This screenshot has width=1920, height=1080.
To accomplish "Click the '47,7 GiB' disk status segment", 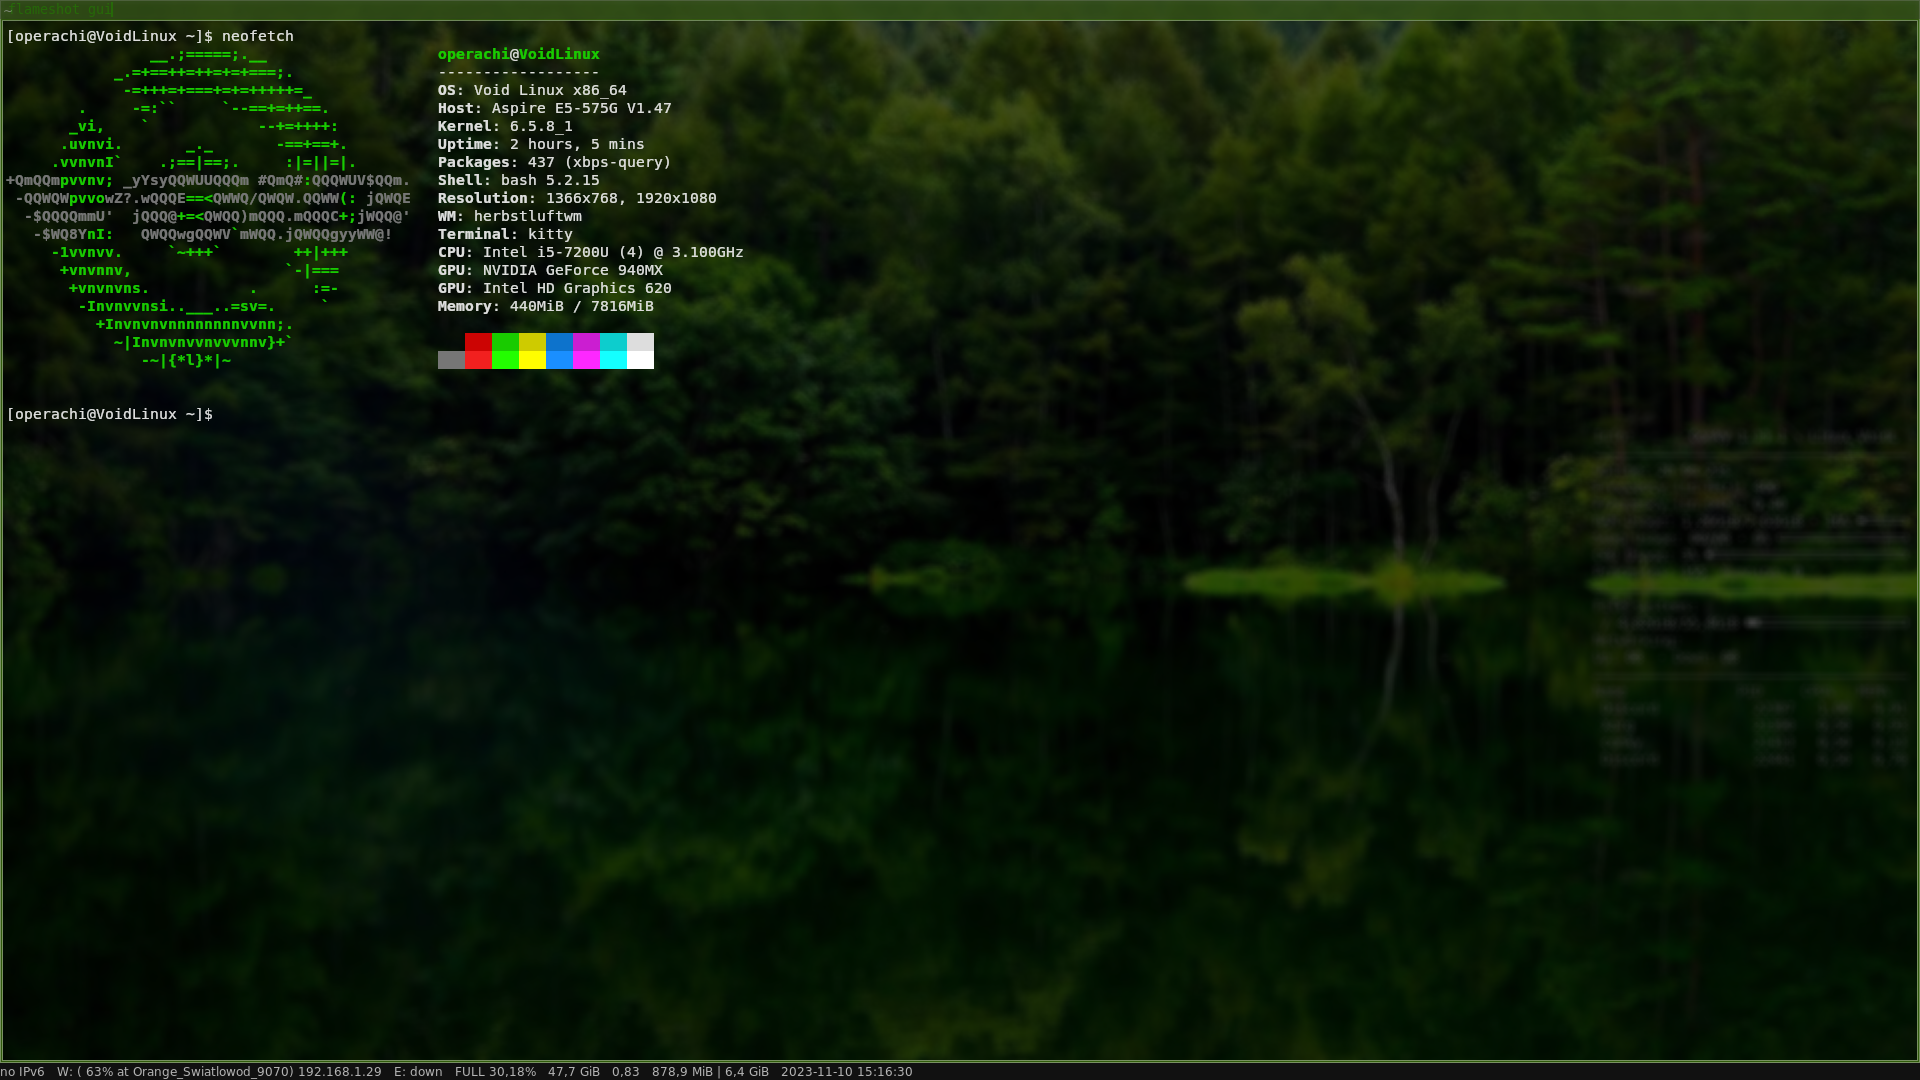I will (573, 1071).
